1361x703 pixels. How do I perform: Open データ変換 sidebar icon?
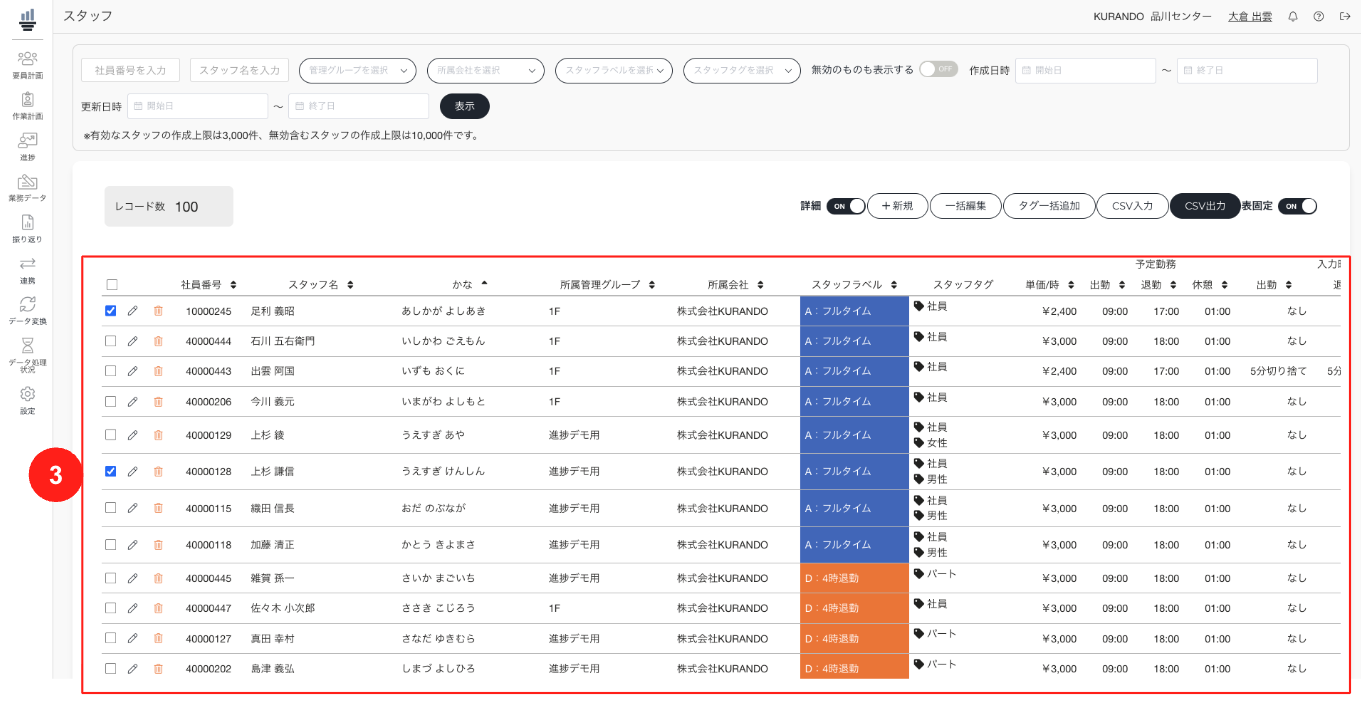tap(27, 310)
